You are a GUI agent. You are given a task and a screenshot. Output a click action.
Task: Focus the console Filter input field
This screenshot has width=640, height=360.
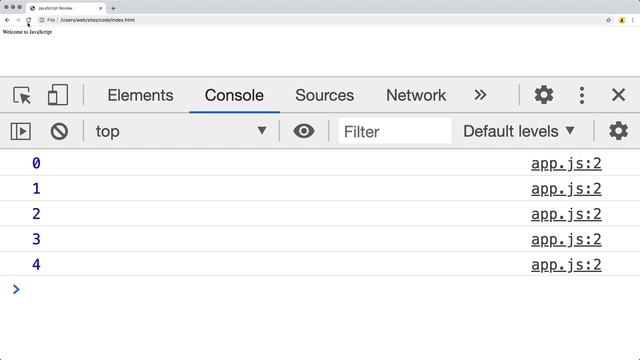395,131
